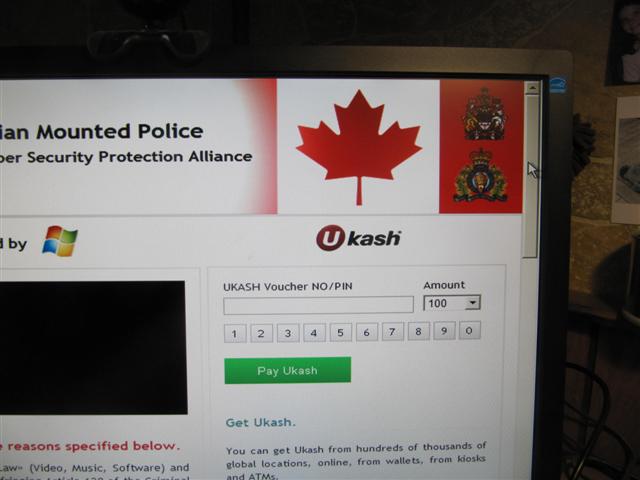640x480 pixels.
Task: Tap keypad digit 0
Action: 469,330
